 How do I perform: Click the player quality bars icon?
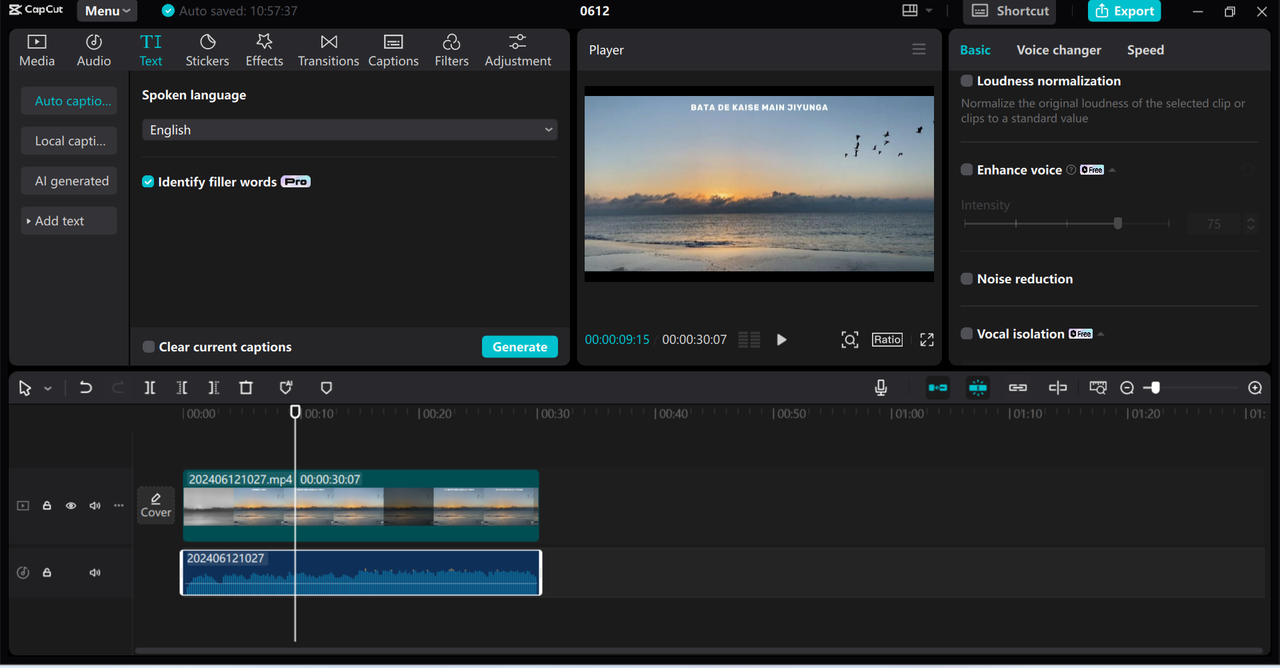tap(749, 340)
